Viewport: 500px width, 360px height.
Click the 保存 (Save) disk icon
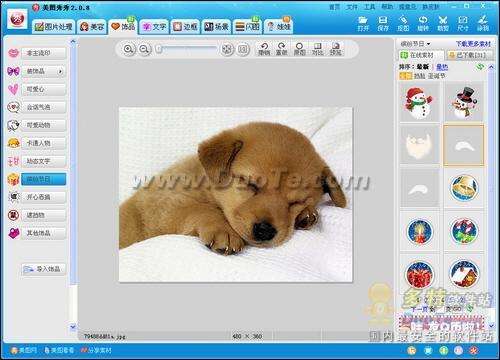click(383, 23)
